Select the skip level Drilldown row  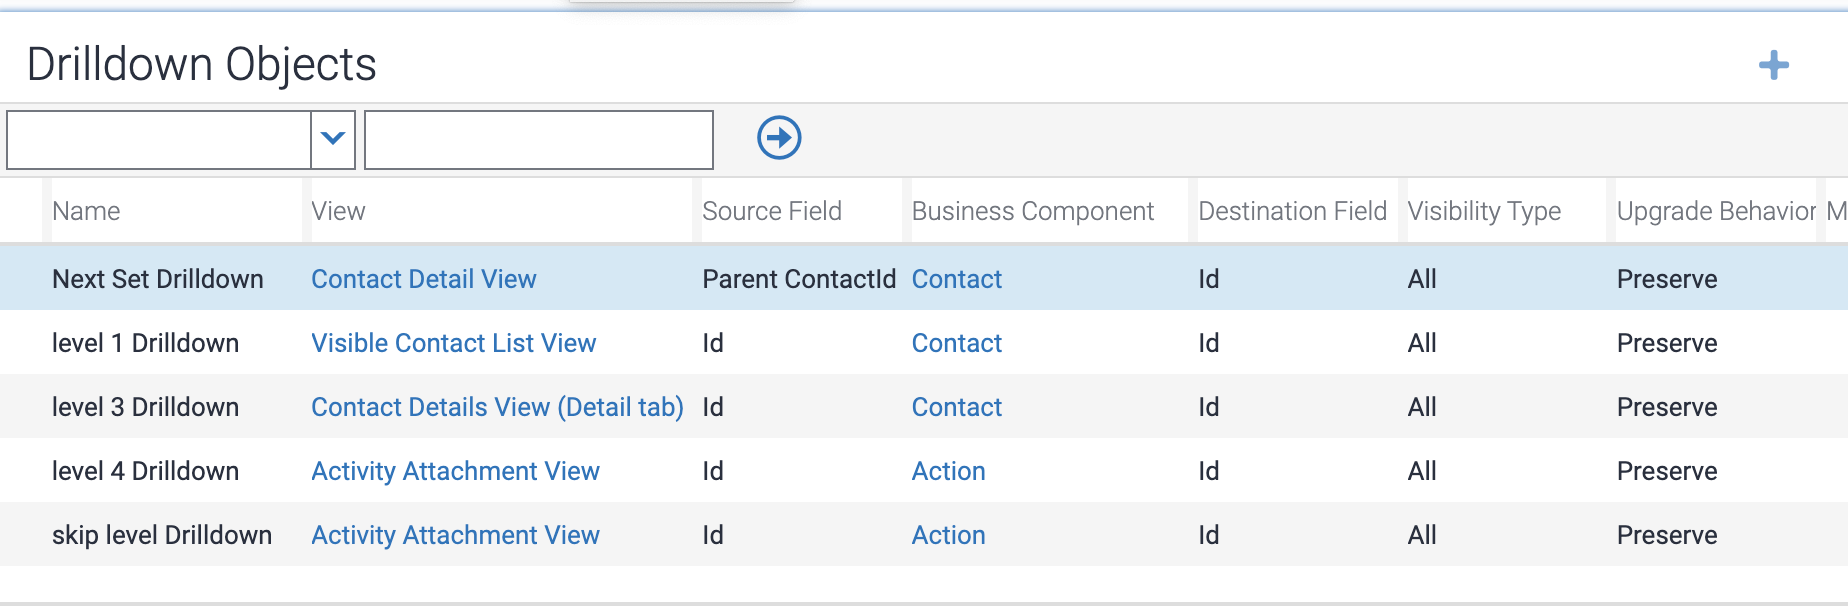161,535
